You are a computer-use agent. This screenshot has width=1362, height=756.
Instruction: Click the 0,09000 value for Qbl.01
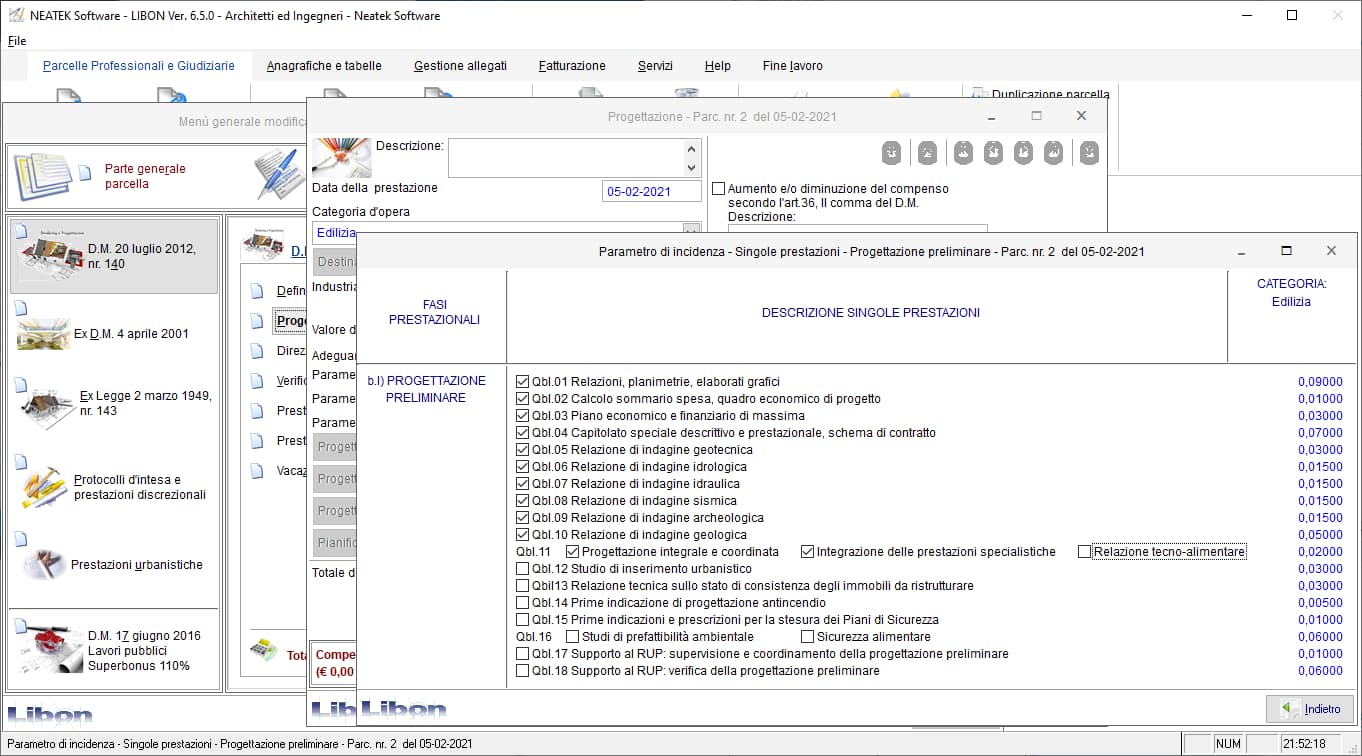1320,382
